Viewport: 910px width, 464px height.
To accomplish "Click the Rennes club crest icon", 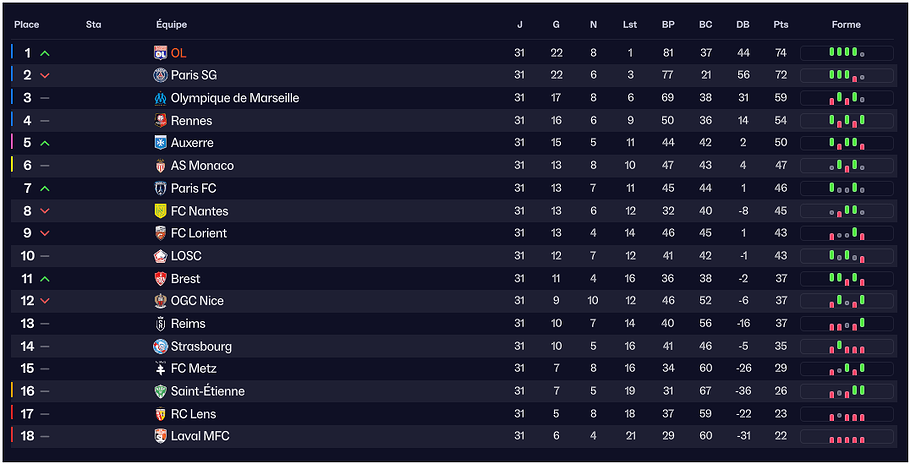I will pos(160,121).
